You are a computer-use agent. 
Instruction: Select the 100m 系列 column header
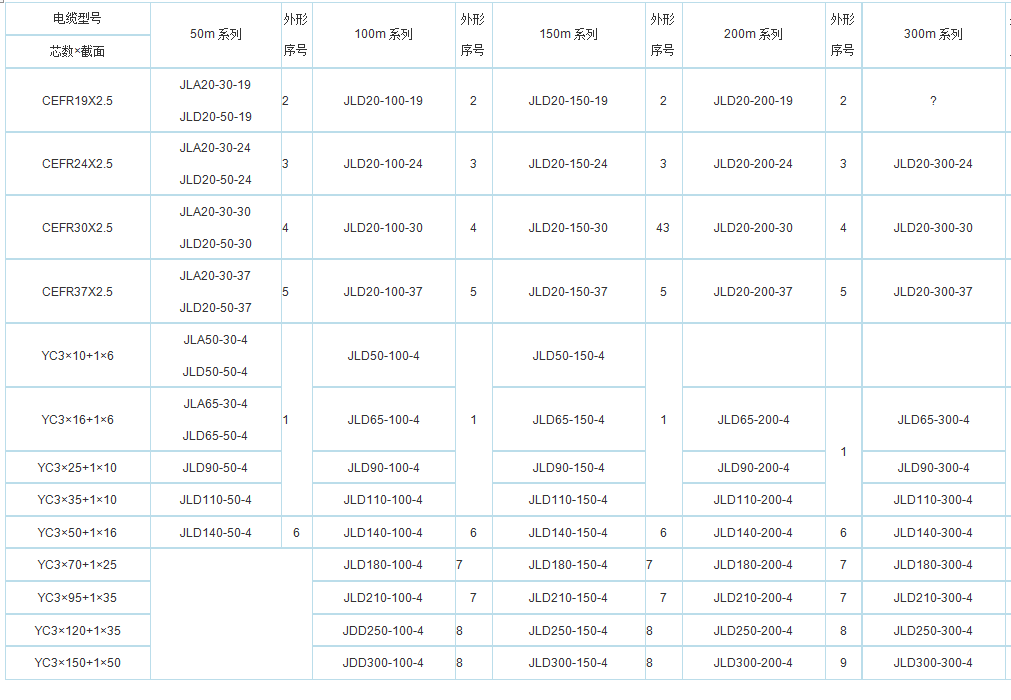383,34
